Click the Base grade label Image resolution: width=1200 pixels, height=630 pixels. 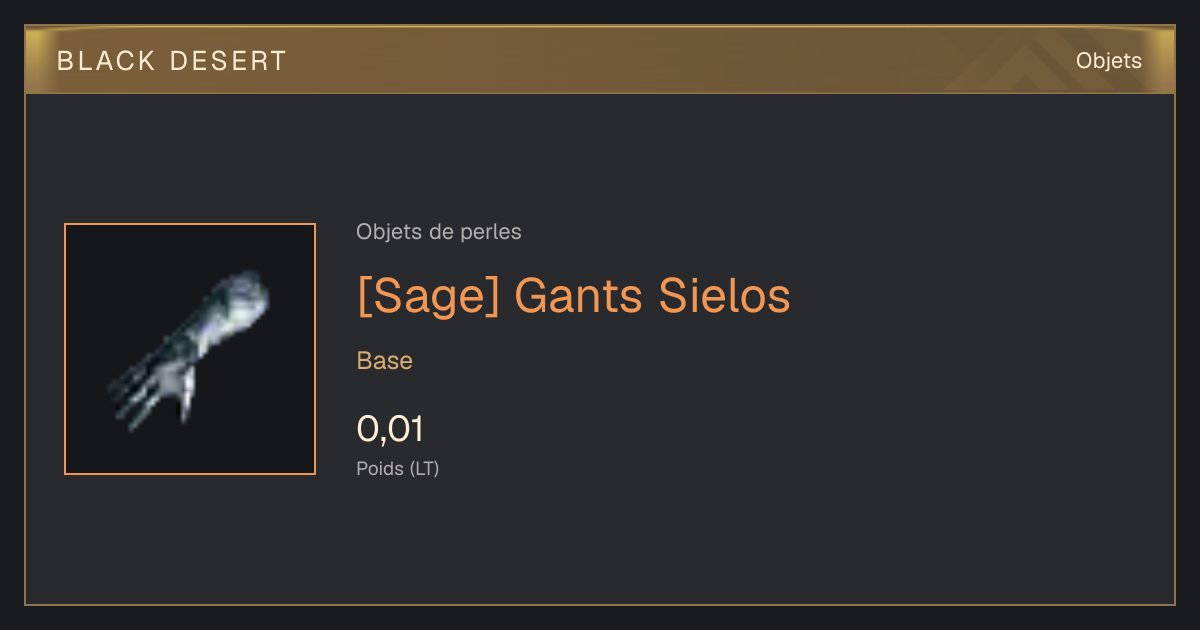tap(385, 361)
